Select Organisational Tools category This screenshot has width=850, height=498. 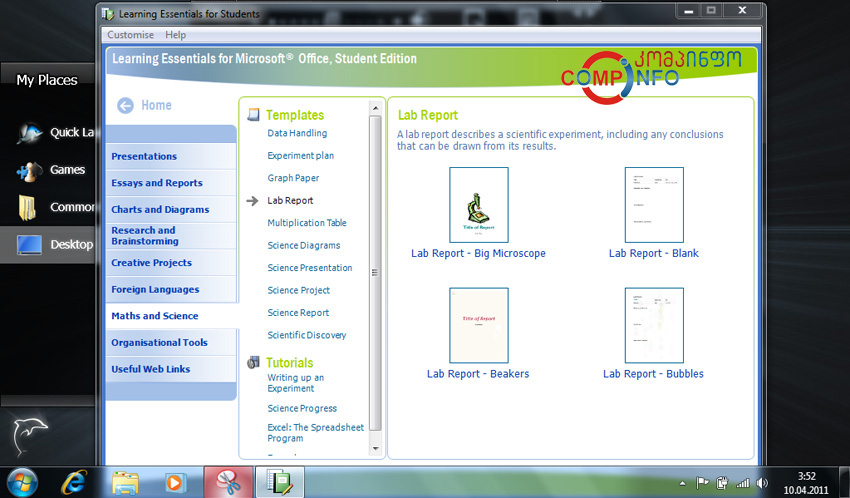[x=171, y=342]
